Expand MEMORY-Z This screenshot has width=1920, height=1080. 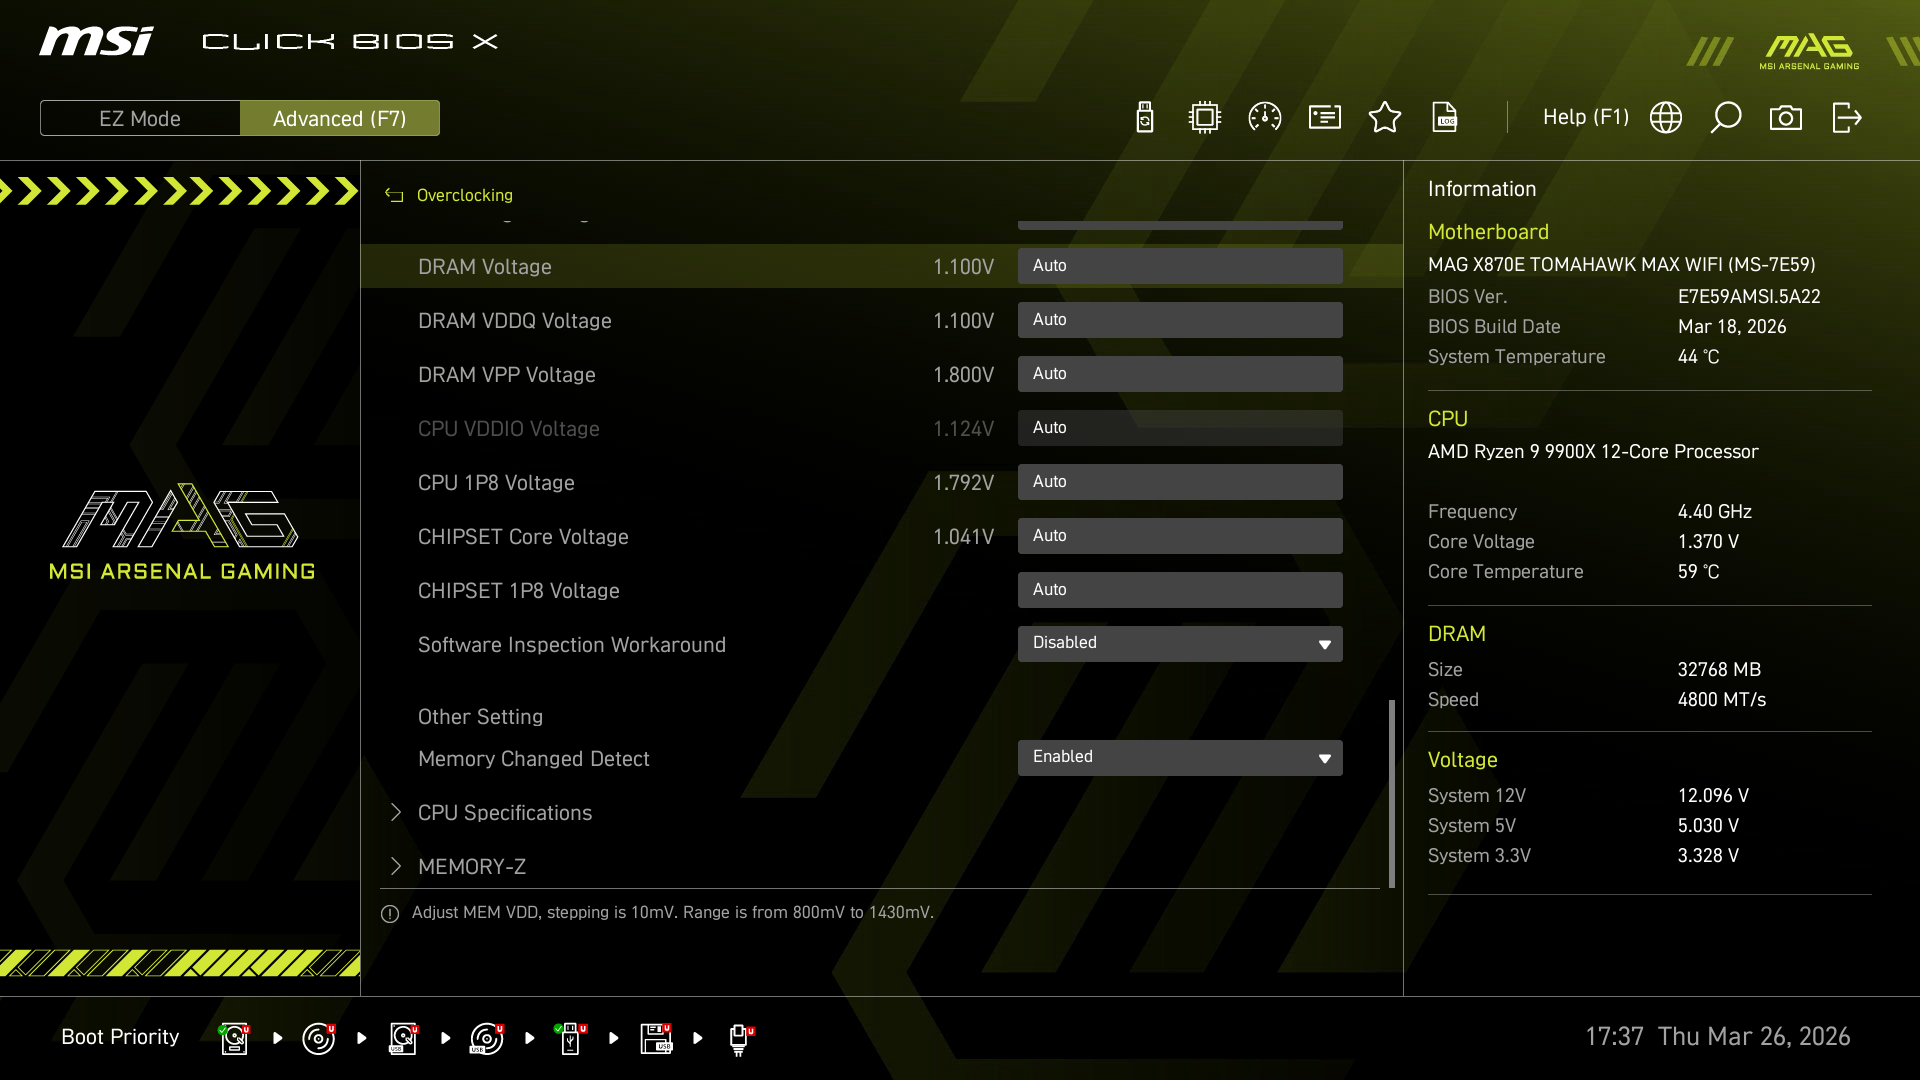coord(472,866)
